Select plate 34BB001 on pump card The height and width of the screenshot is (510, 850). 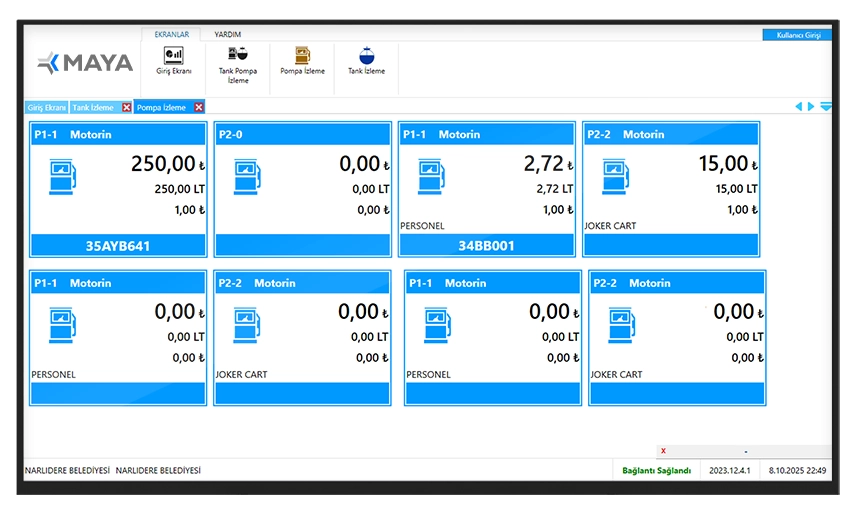point(486,245)
